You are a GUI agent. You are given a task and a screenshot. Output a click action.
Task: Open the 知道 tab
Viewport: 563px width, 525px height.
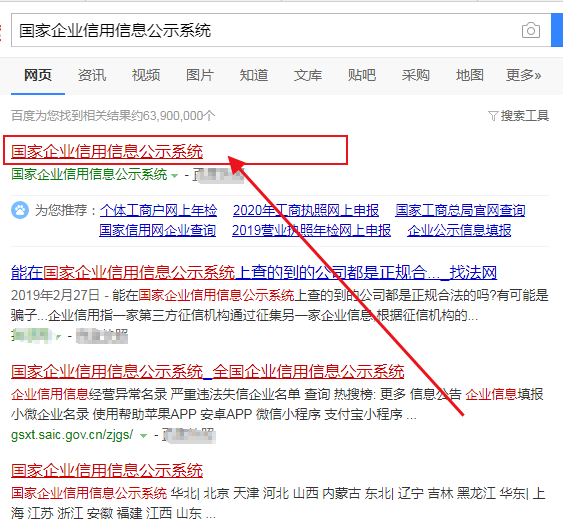click(x=254, y=75)
